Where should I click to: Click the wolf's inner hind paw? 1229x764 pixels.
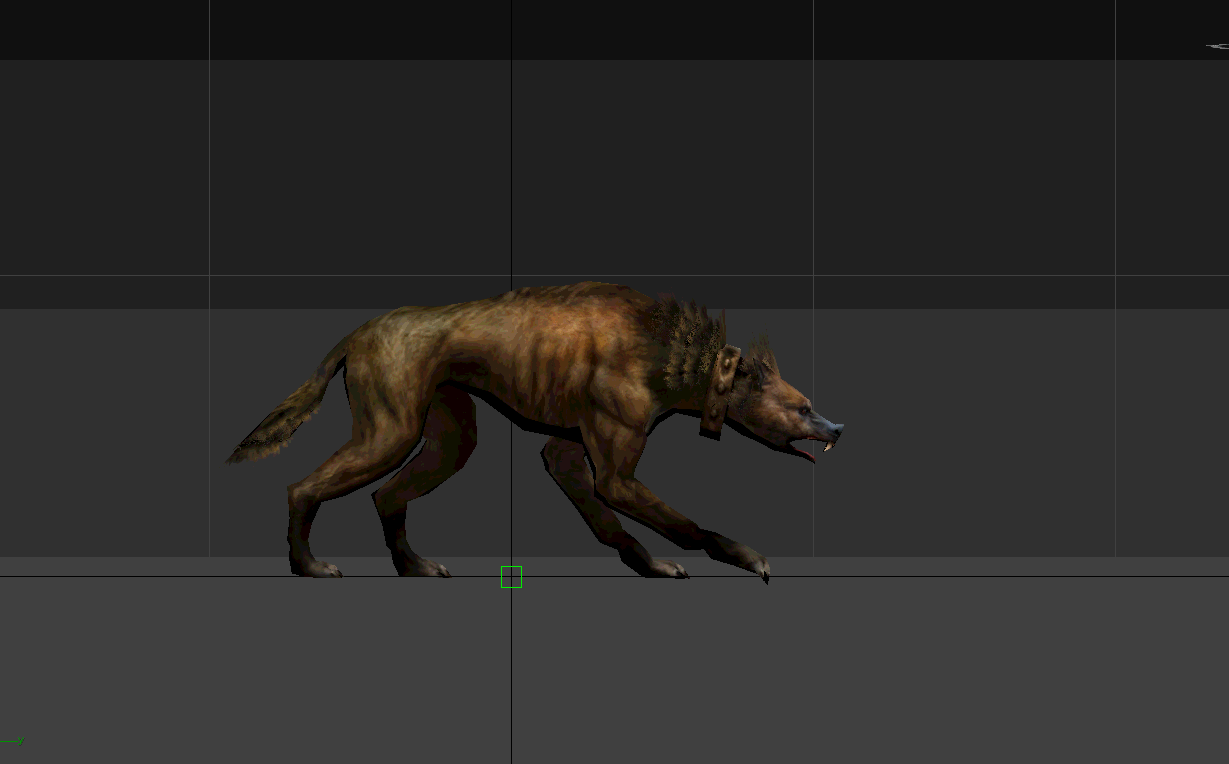point(426,568)
